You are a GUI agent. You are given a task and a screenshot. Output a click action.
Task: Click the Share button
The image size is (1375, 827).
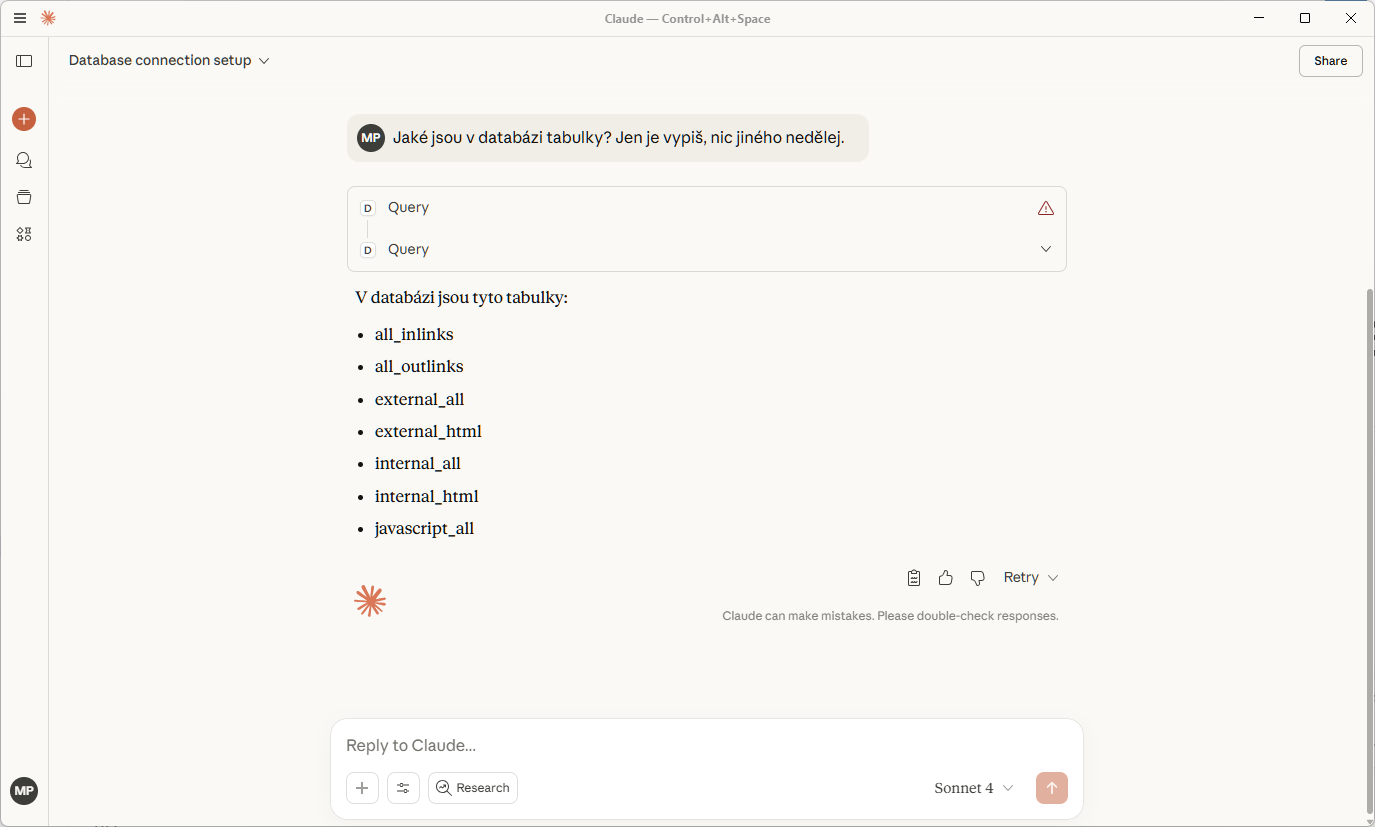1330,61
